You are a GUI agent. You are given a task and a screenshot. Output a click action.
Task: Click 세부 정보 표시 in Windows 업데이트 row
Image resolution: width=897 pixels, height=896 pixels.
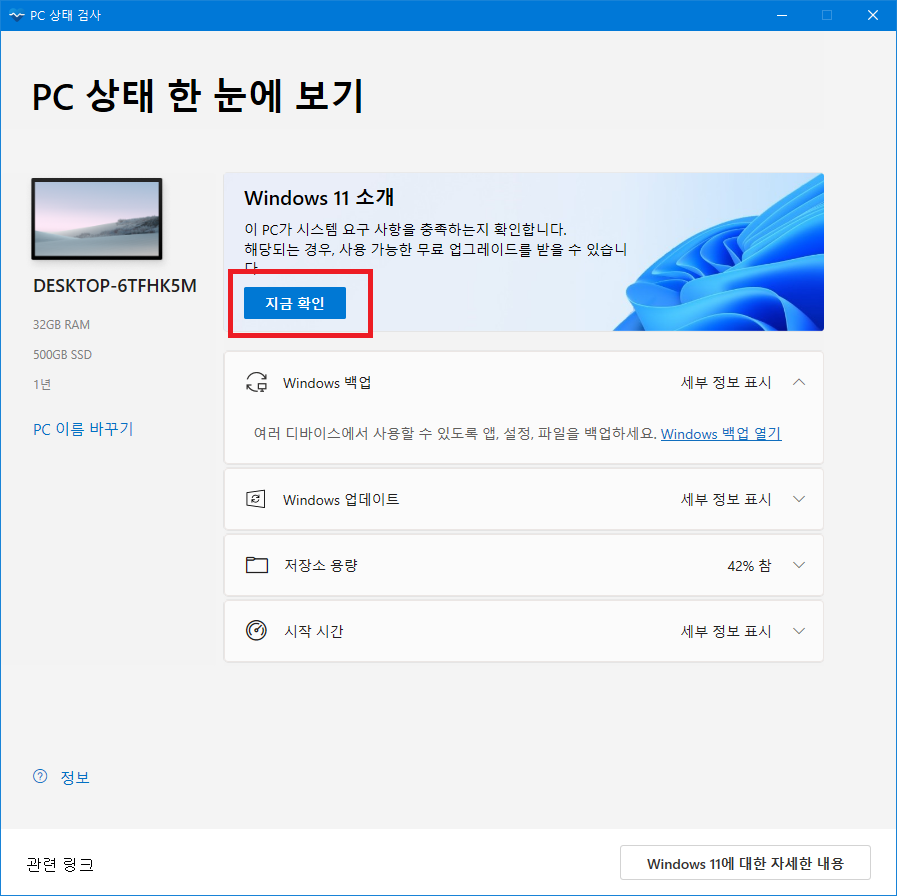[726, 499]
